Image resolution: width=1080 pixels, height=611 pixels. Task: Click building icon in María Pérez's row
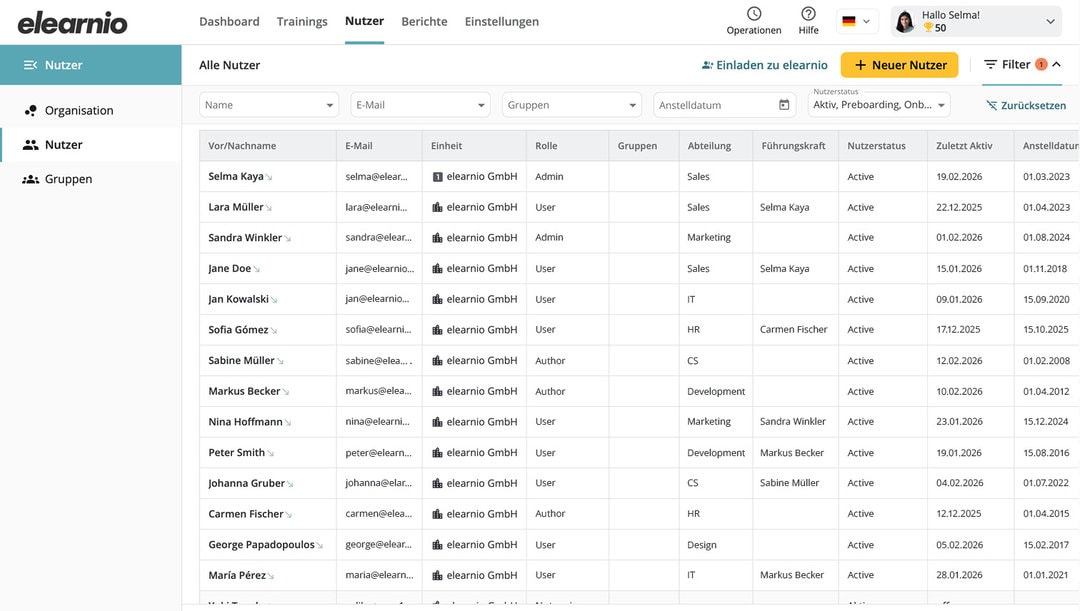(x=437, y=575)
